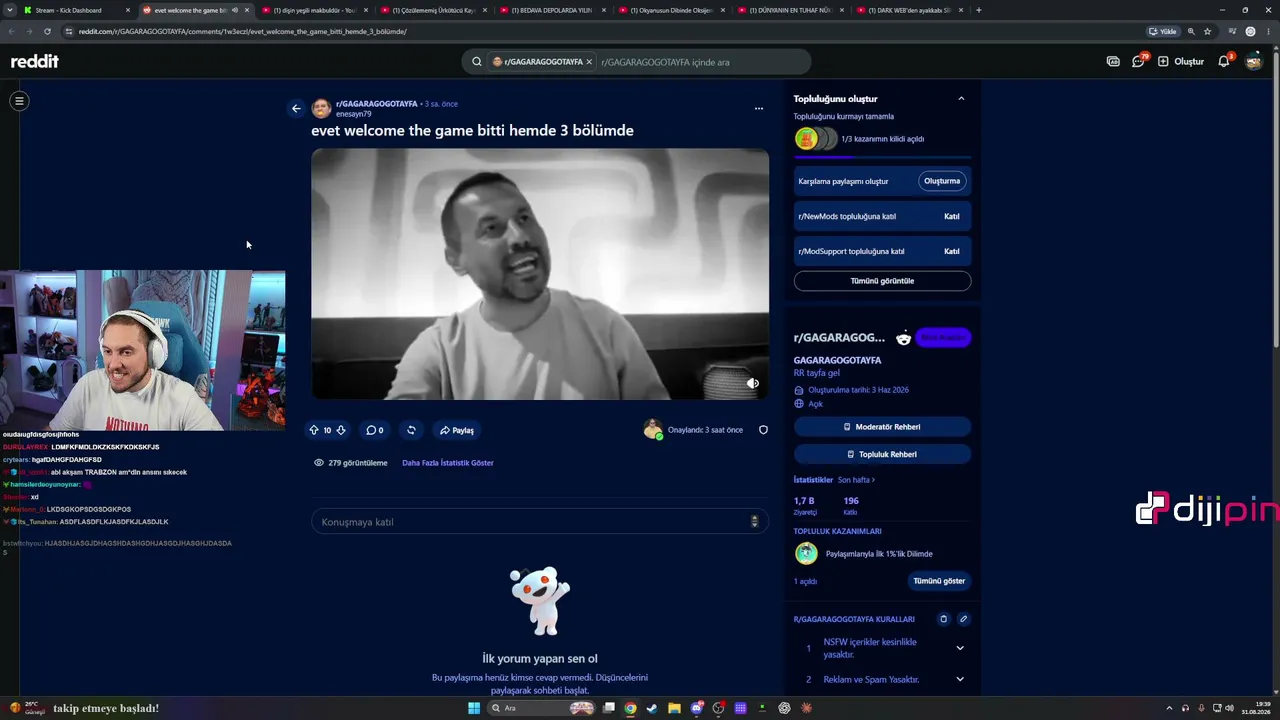Reload the page in Chrome
Viewport: 1280px width, 720px height.
[47, 31]
